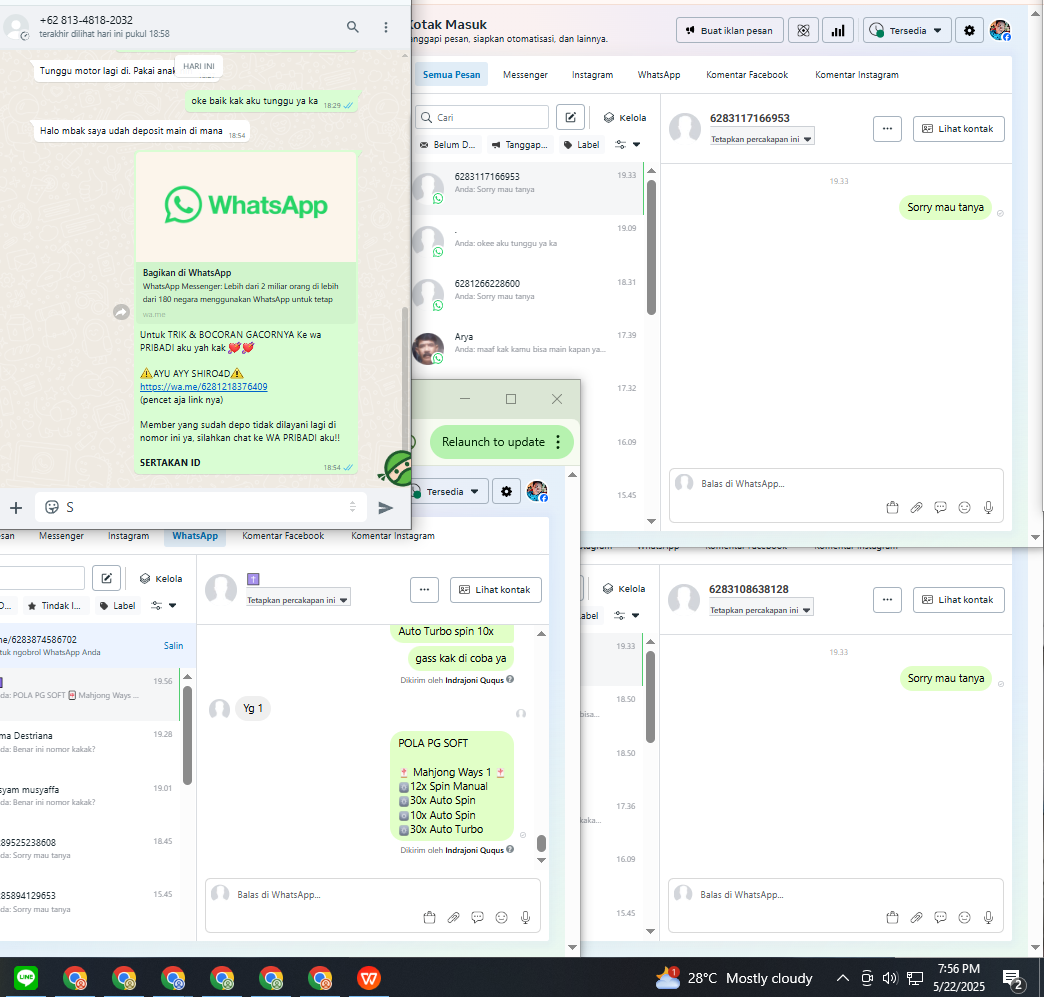This screenshot has width=1044, height=997.
Task: Open the wa.me/6281218376409 link
Action: coord(204,387)
